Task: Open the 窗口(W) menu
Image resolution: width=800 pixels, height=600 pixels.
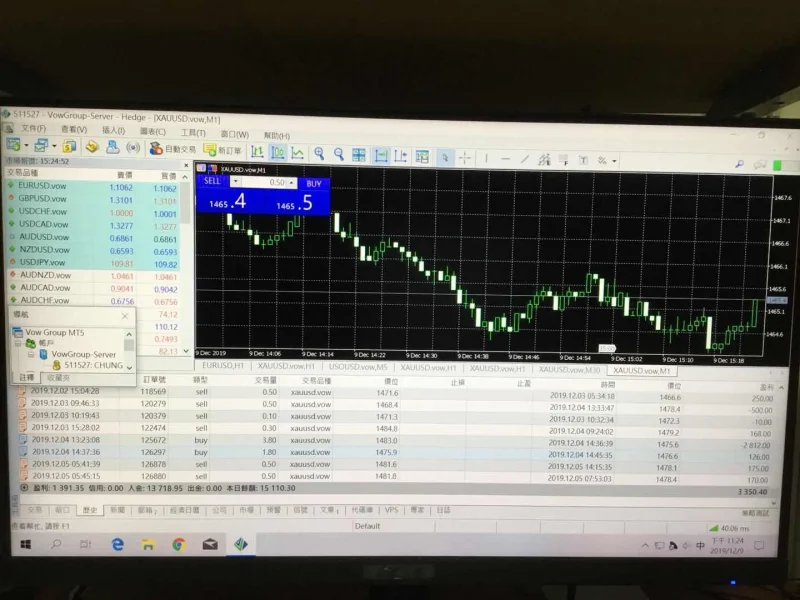Action: pos(235,134)
